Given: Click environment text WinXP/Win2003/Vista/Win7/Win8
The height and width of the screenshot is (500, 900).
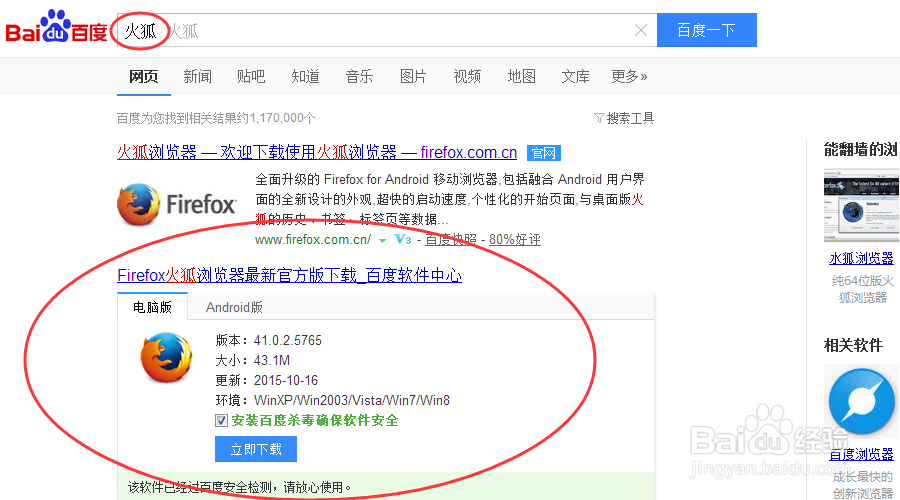Looking at the screenshot, I should 352,400.
